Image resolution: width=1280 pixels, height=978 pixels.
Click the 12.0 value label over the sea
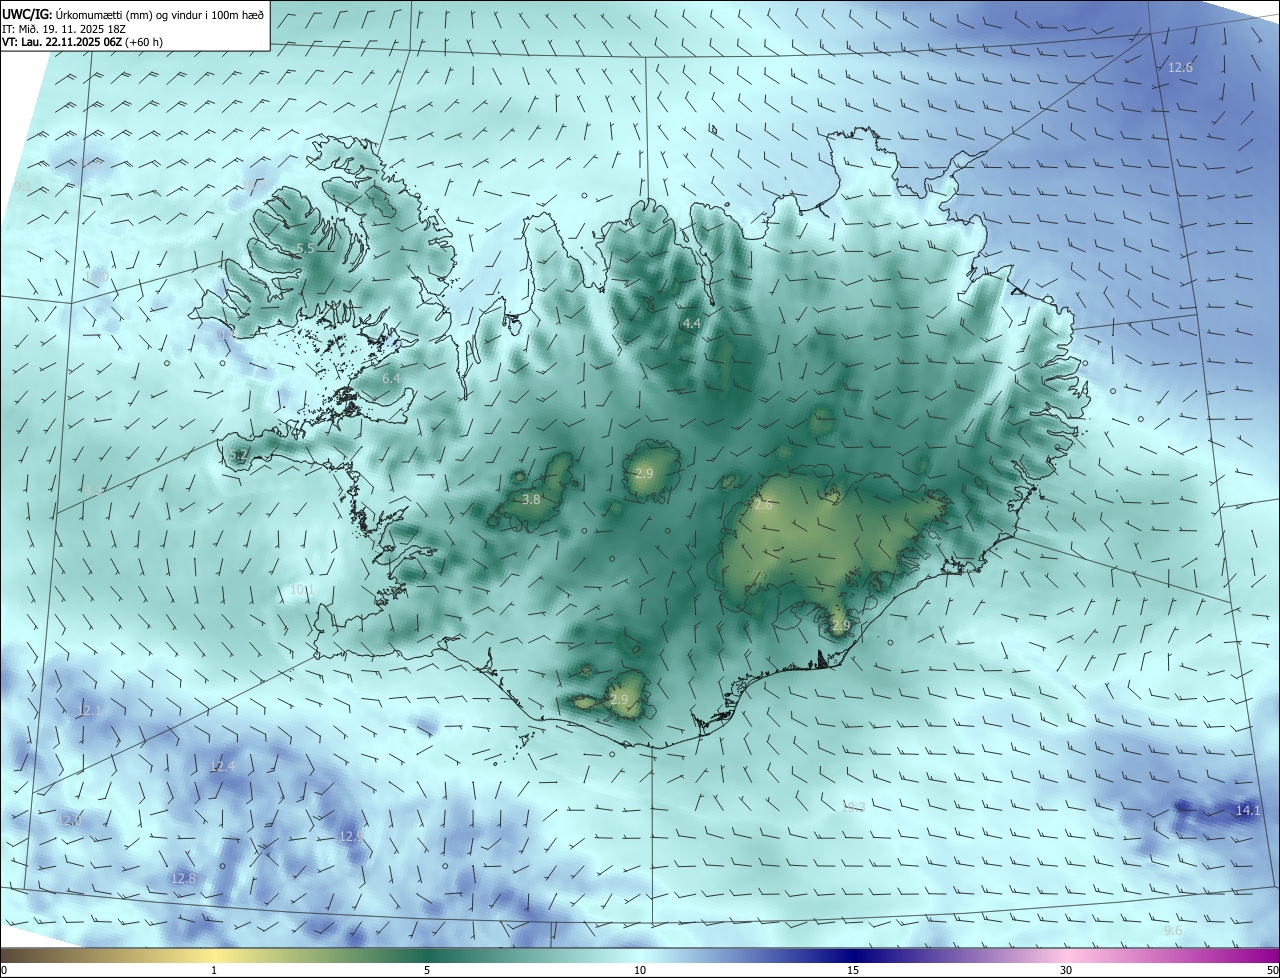point(68,820)
